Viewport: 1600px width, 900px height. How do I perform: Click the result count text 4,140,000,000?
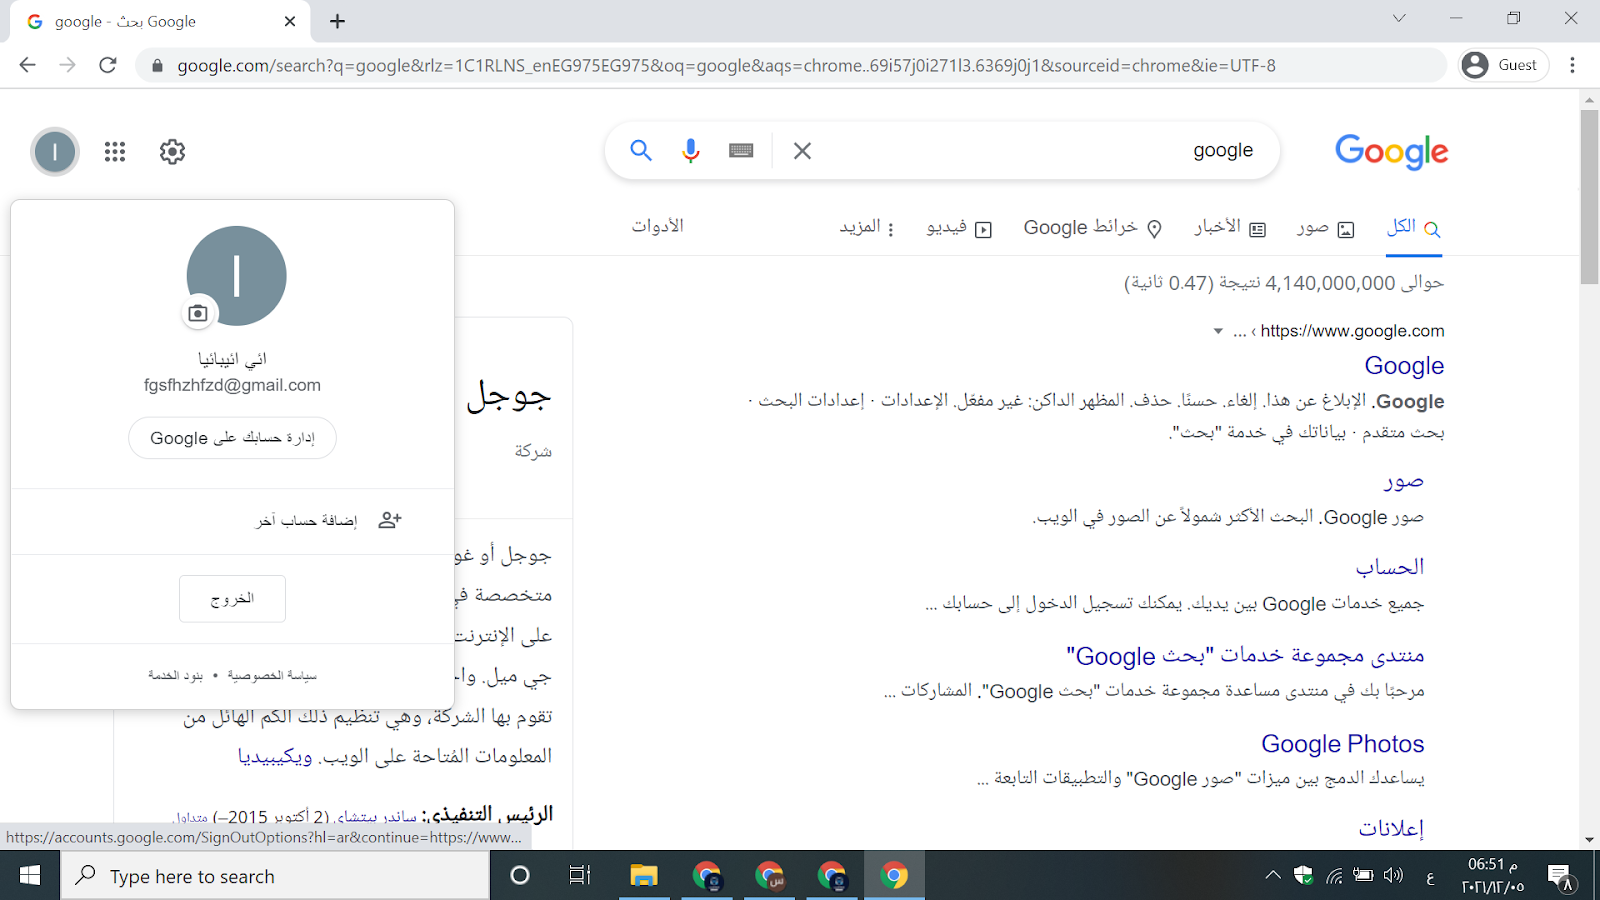coord(1330,283)
